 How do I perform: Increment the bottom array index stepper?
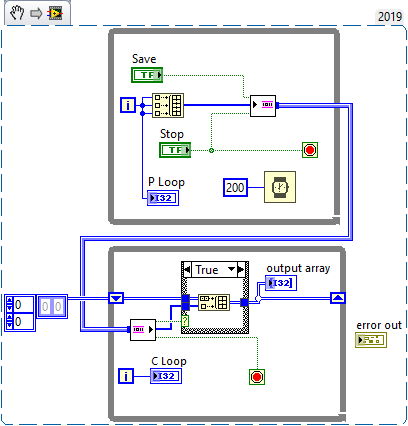coord(9,318)
